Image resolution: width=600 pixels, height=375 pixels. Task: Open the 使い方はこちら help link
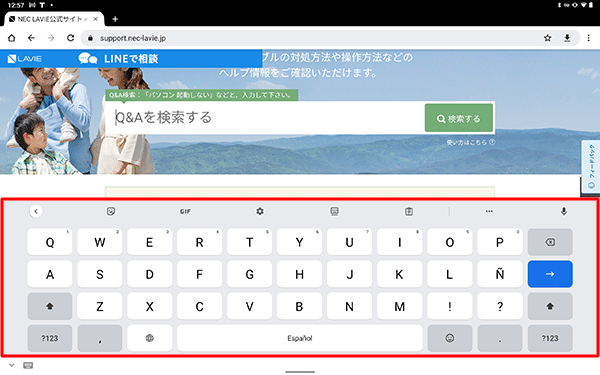471,142
